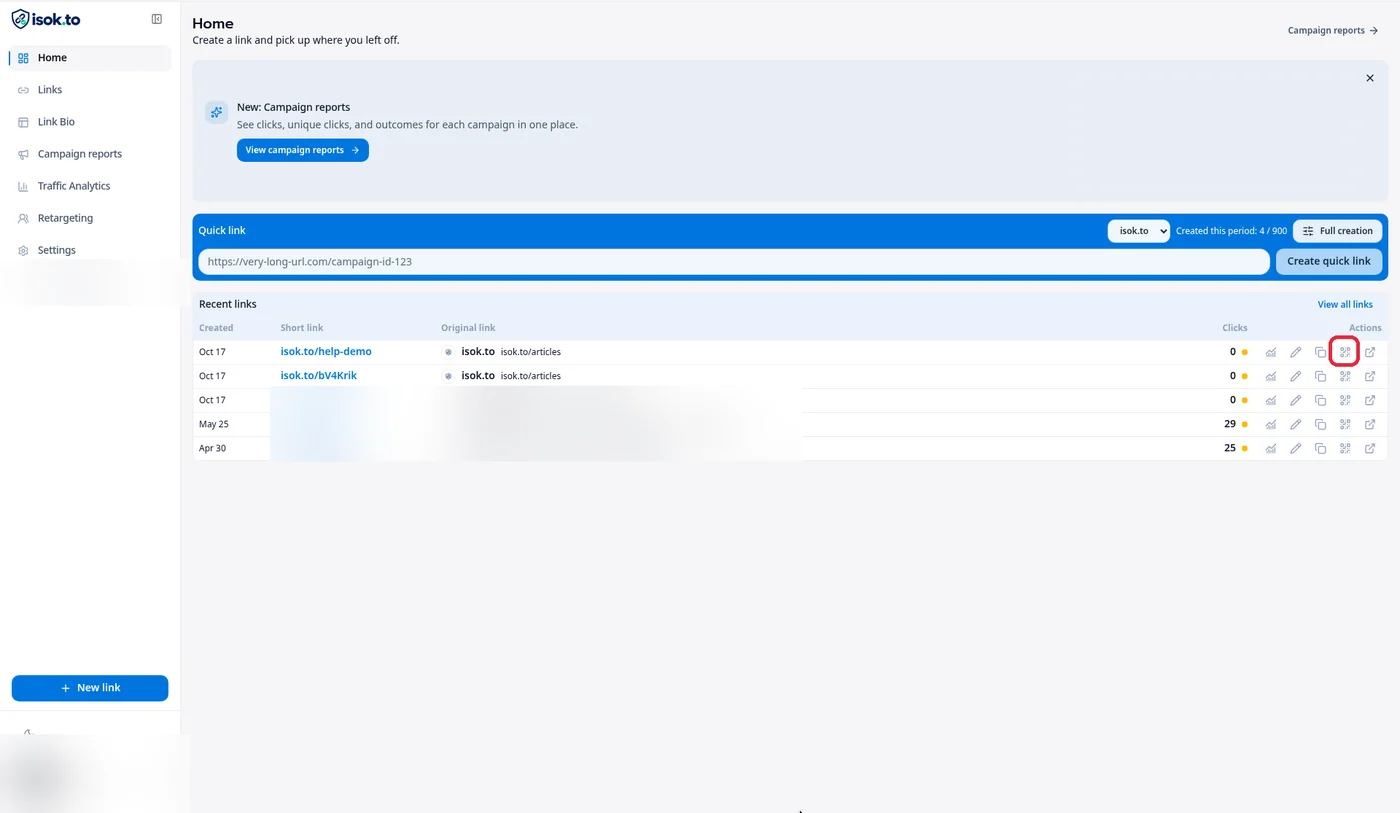Open analytics chart for isok.to/help-demo
The width and height of the screenshot is (1400, 813).
[x=1271, y=352]
